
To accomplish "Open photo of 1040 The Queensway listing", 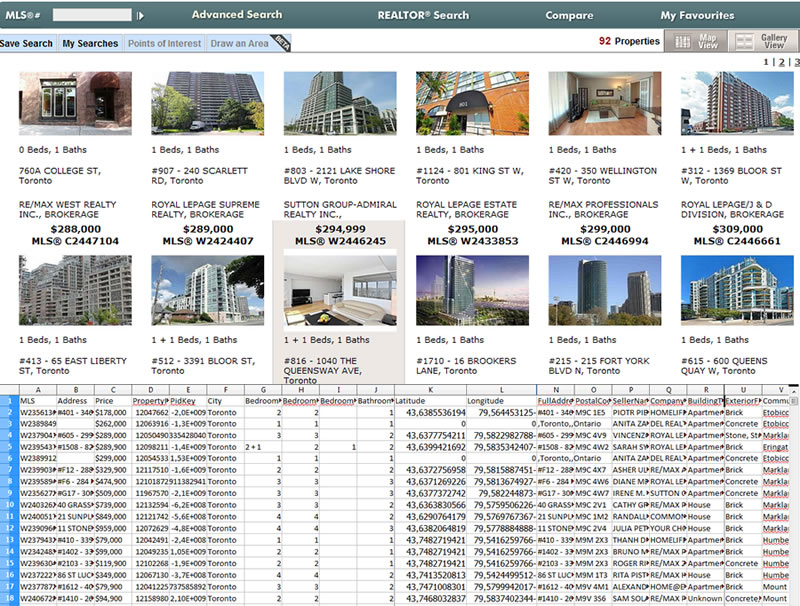I will click(x=340, y=290).
